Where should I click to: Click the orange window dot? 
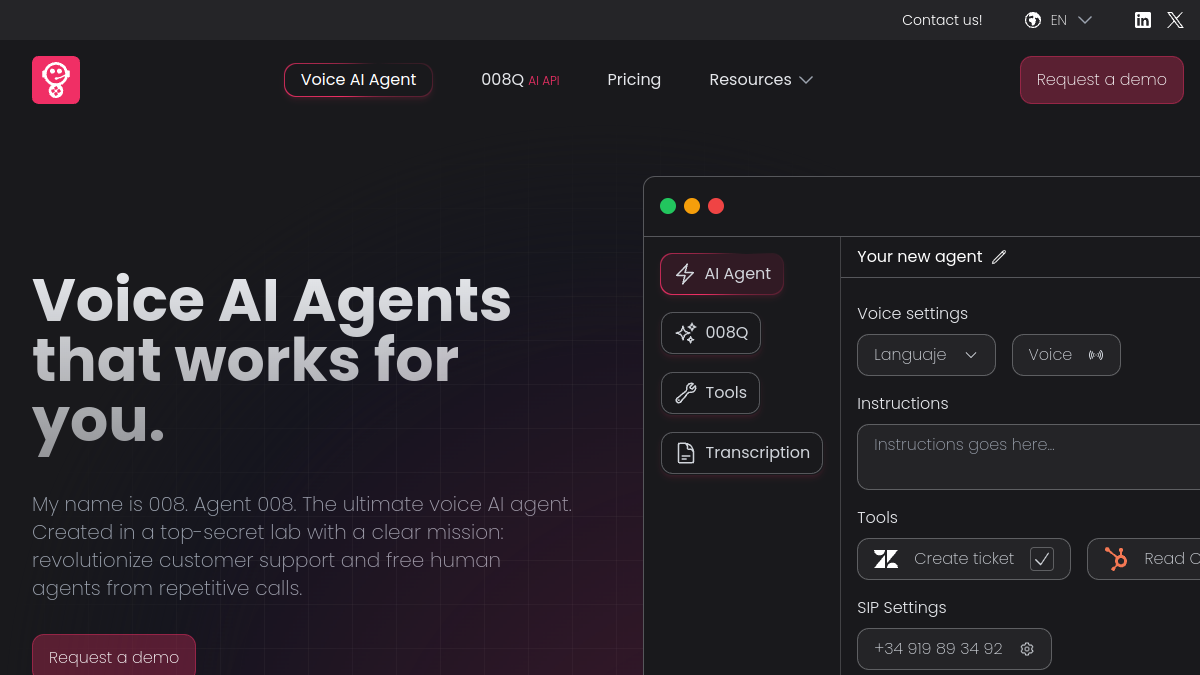tap(692, 206)
